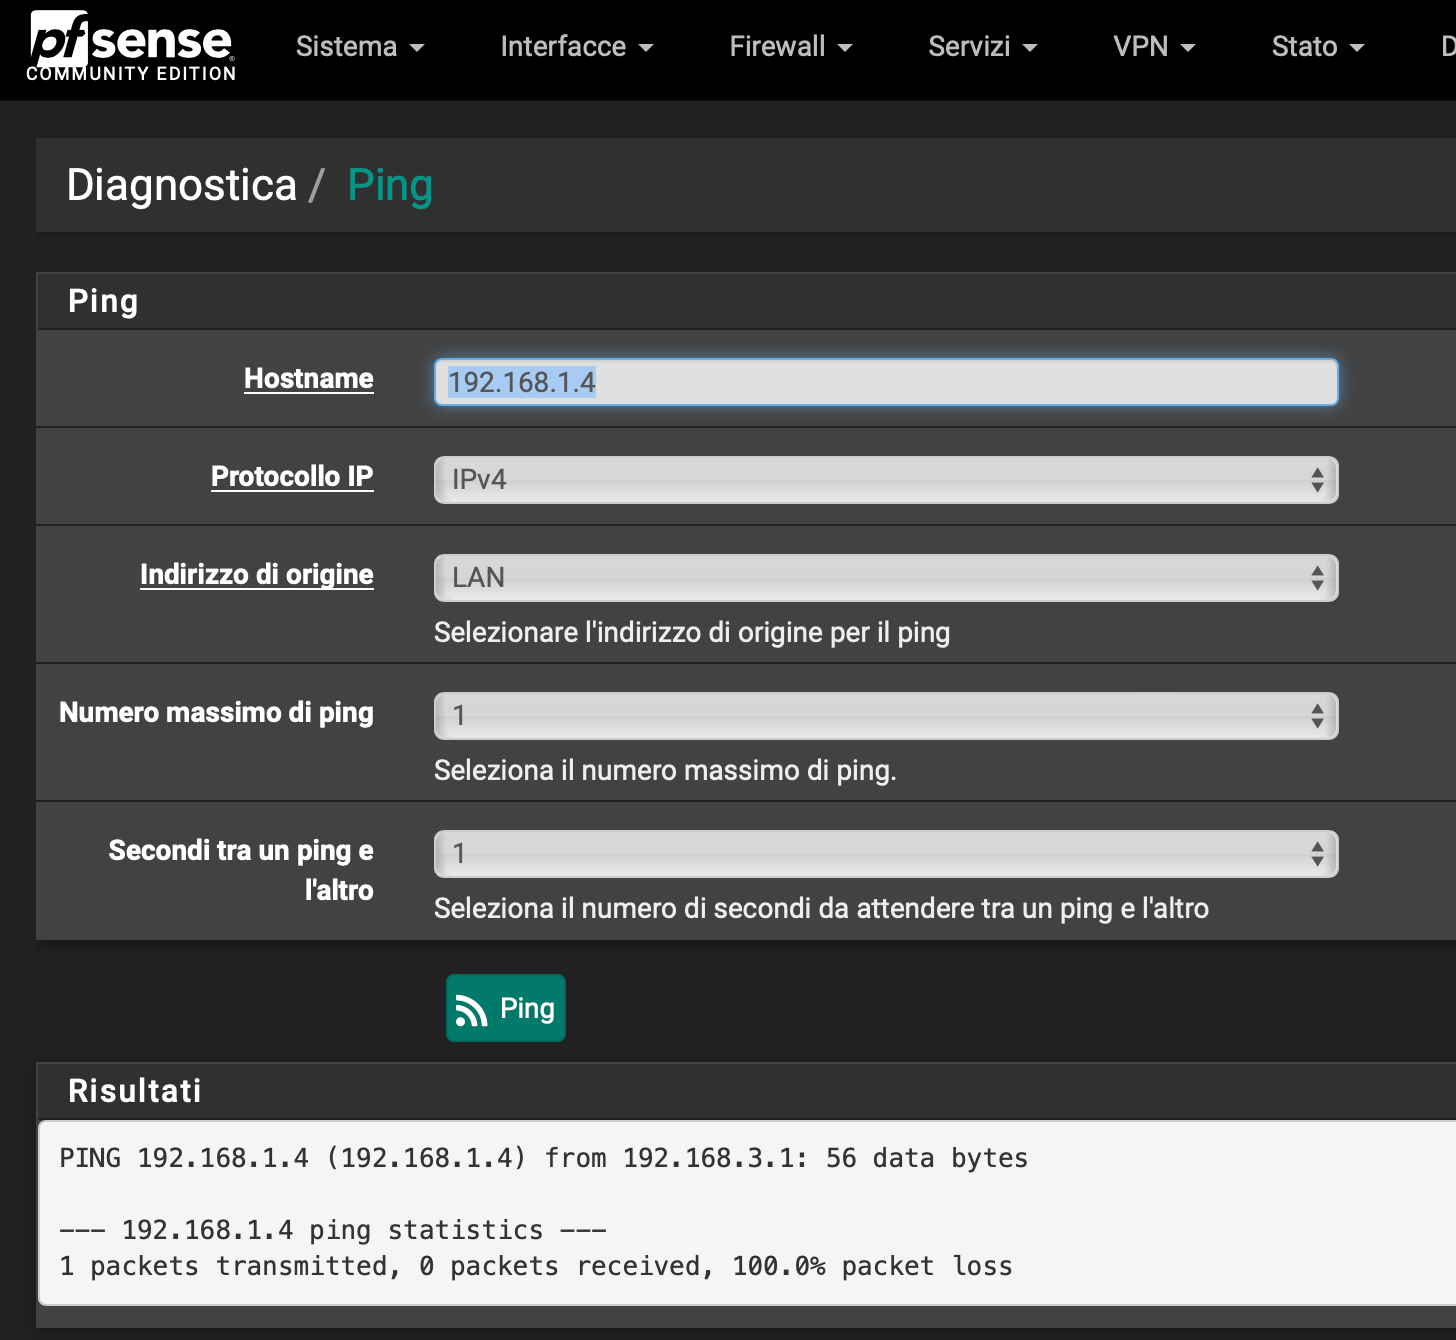Click the '100.0% packet loss' result line

point(536,1266)
